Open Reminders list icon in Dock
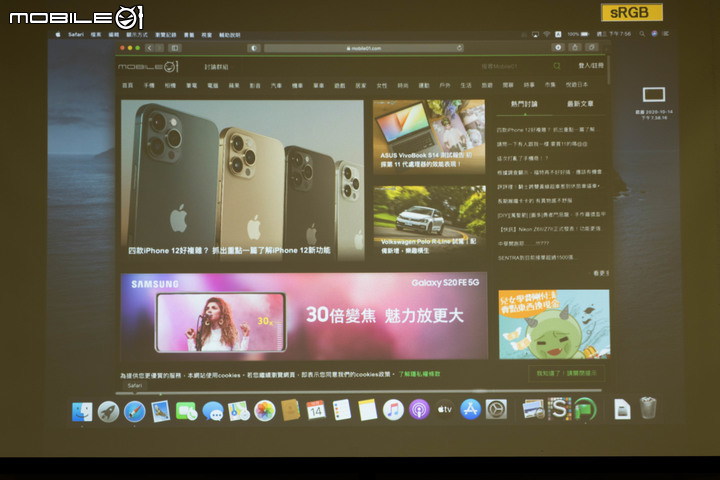 342,410
